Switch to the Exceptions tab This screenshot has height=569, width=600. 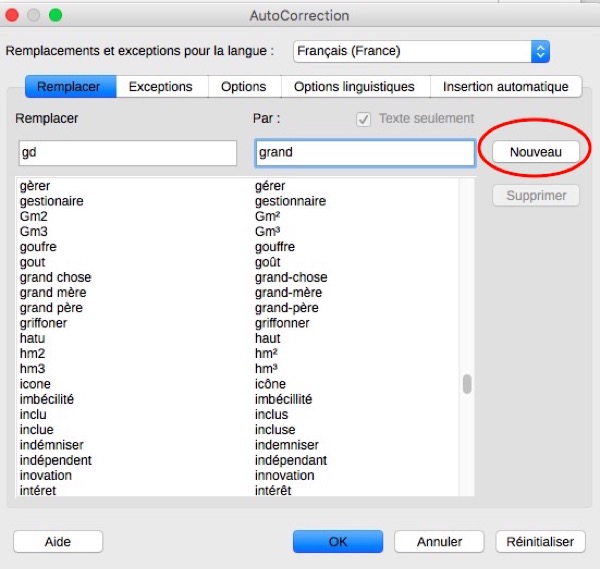coord(160,87)
